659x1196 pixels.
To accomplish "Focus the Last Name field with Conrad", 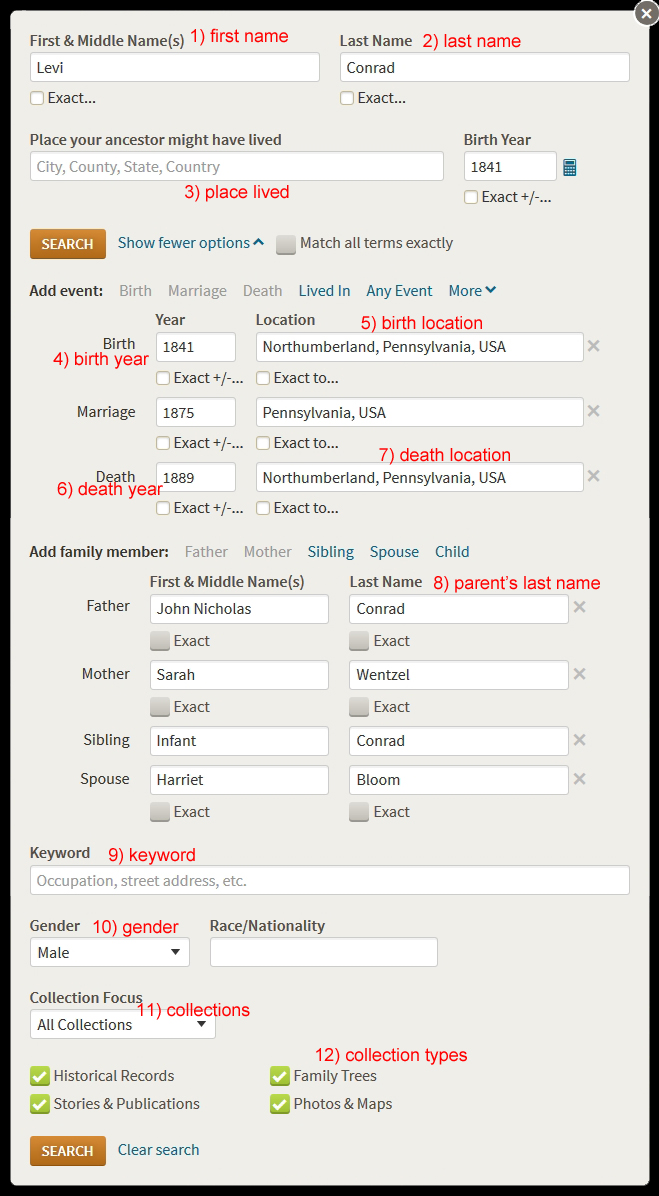I will click(485, 67).
